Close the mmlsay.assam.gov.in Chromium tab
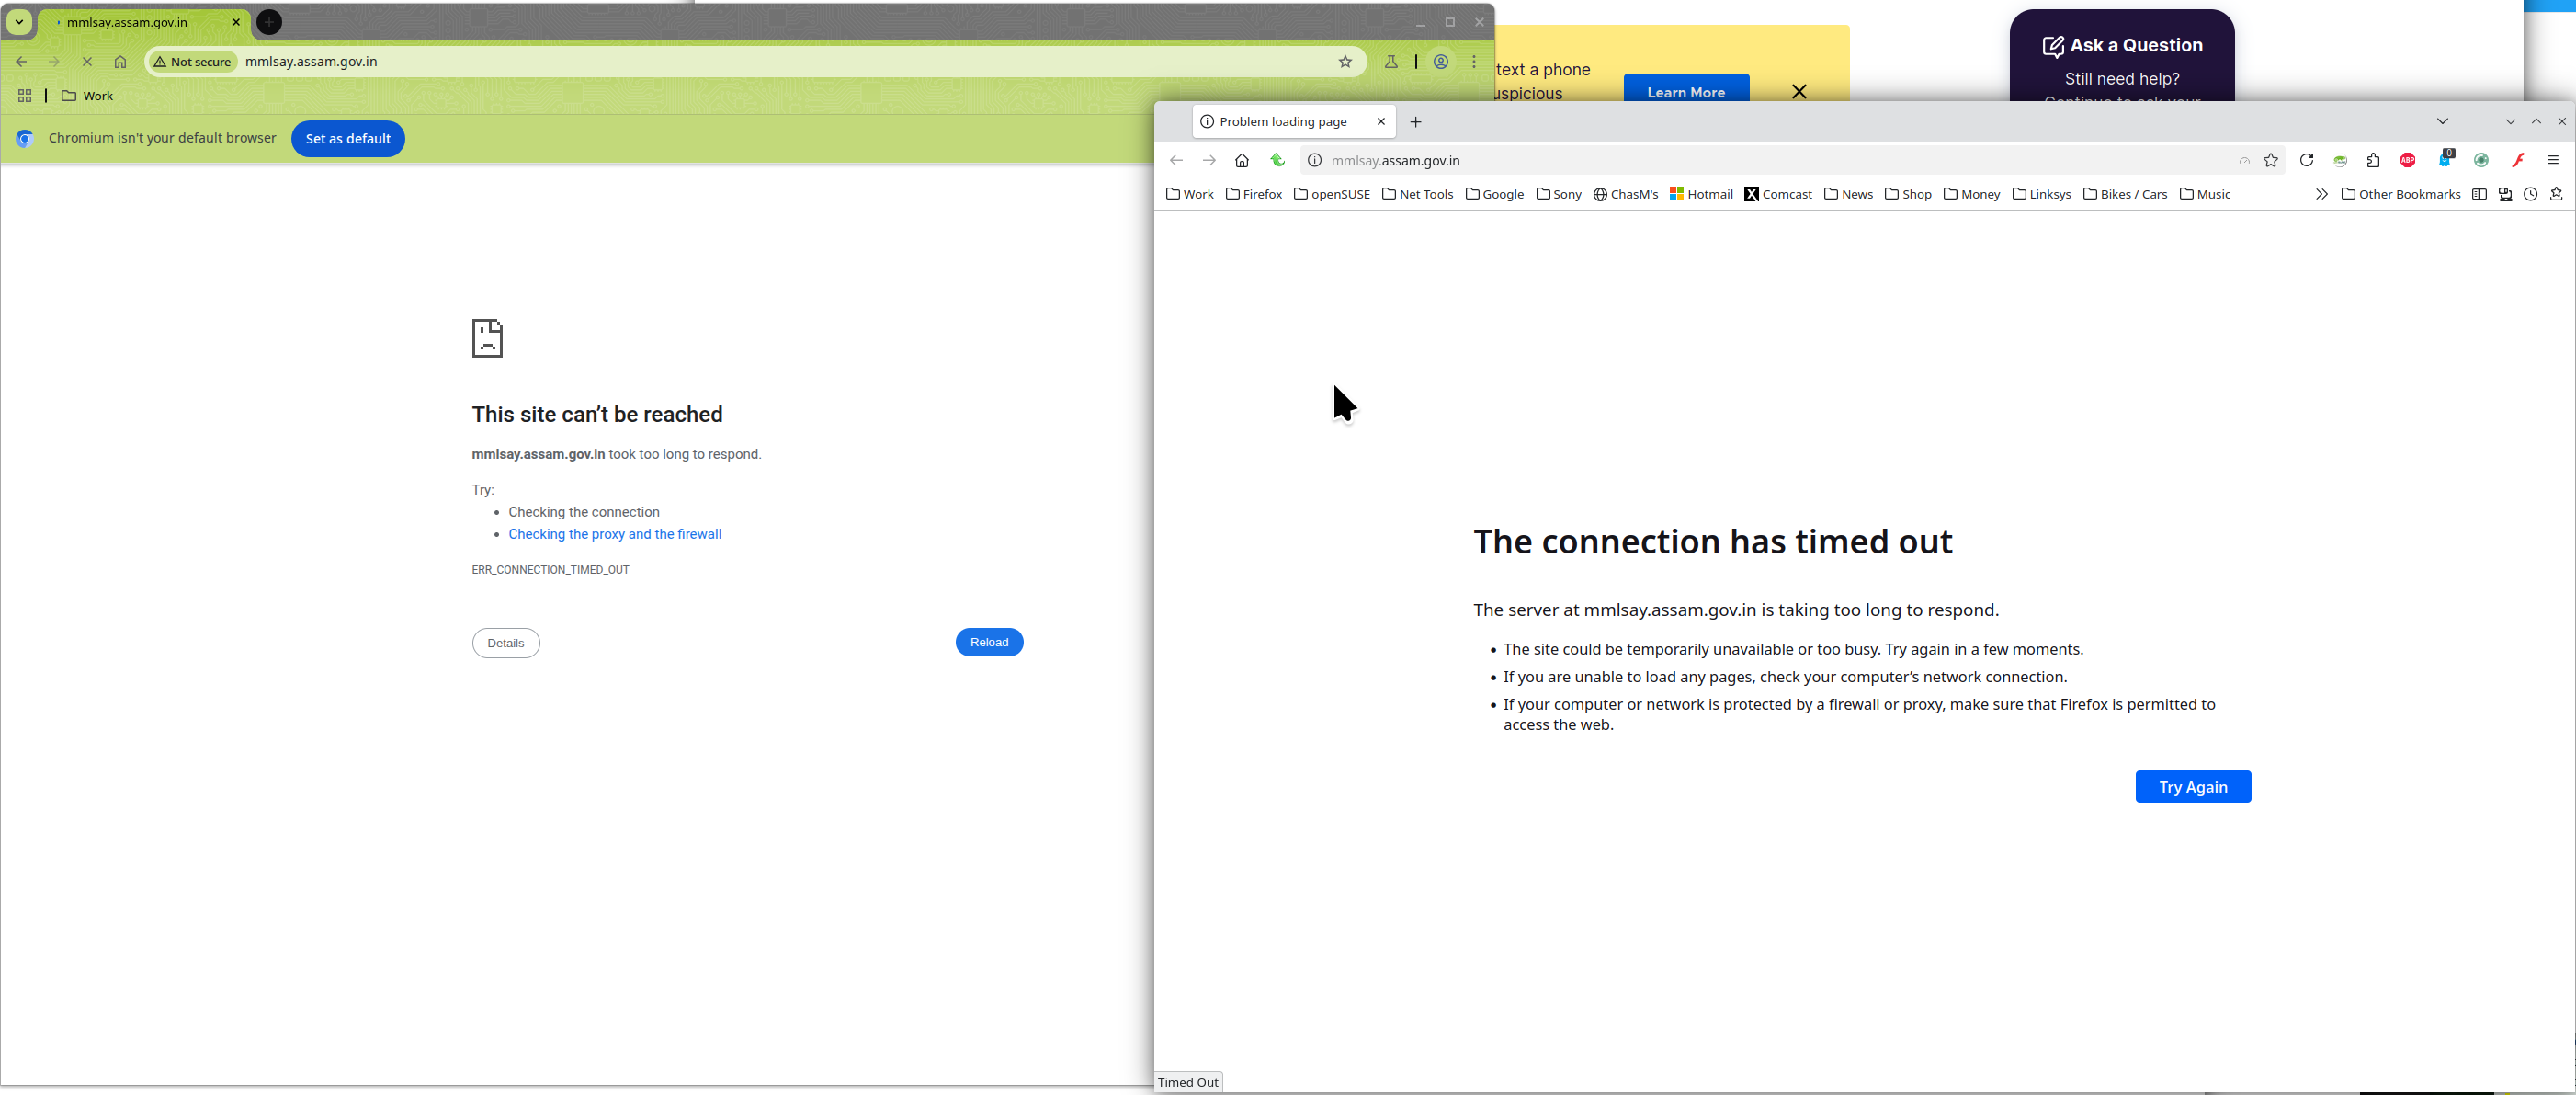The height and width of the screenshot is (1095, 2576). coord(236,22)
